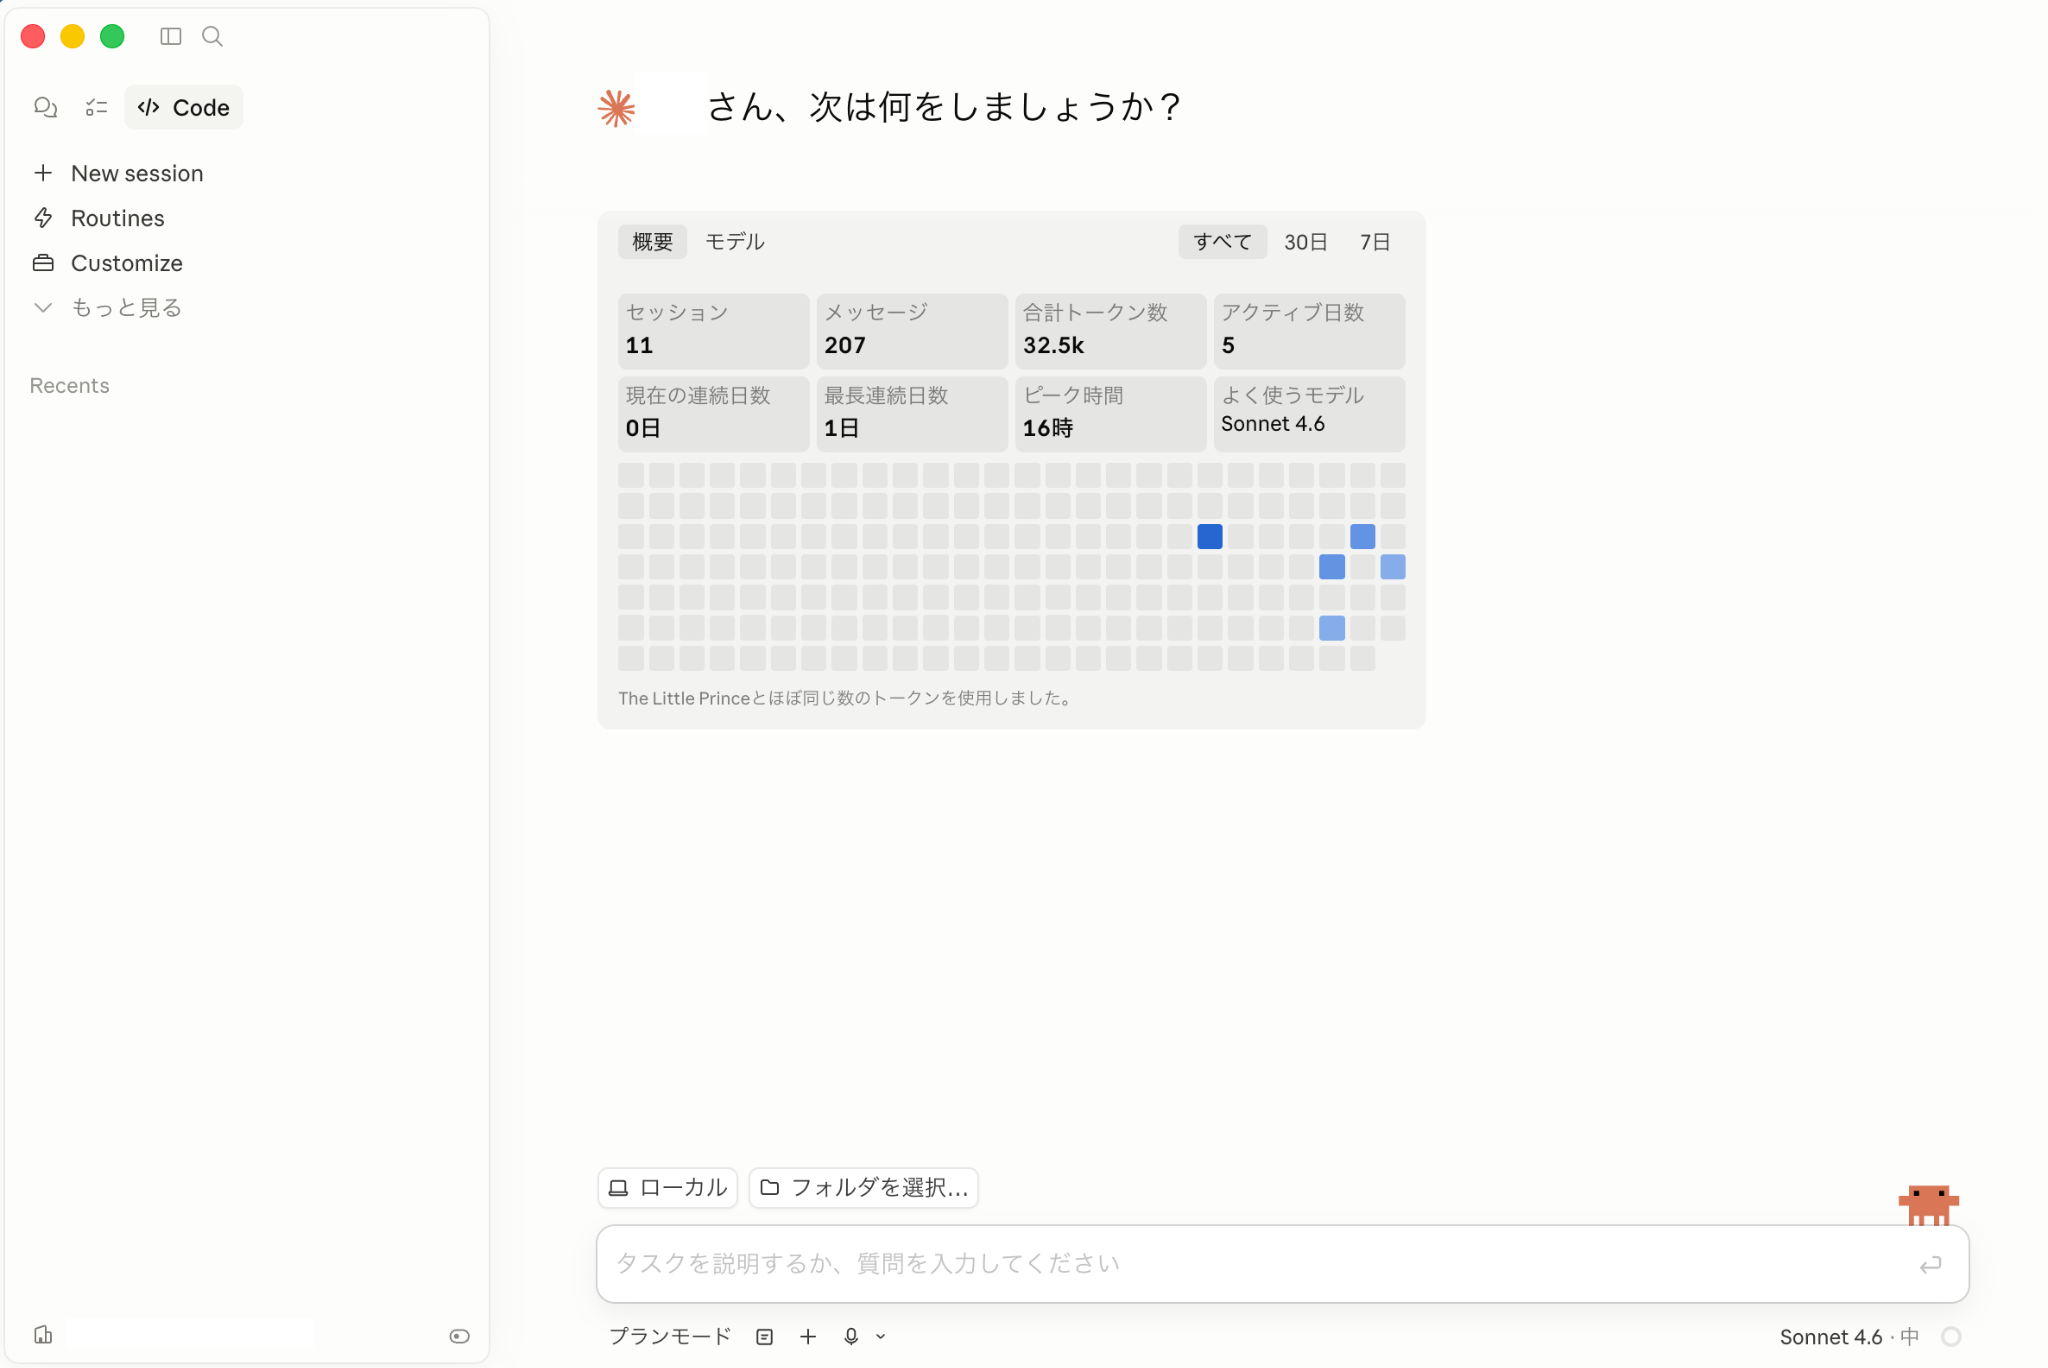Open the conversations chat icon in sidebar

pyautogui.click(x=46, y=107)
